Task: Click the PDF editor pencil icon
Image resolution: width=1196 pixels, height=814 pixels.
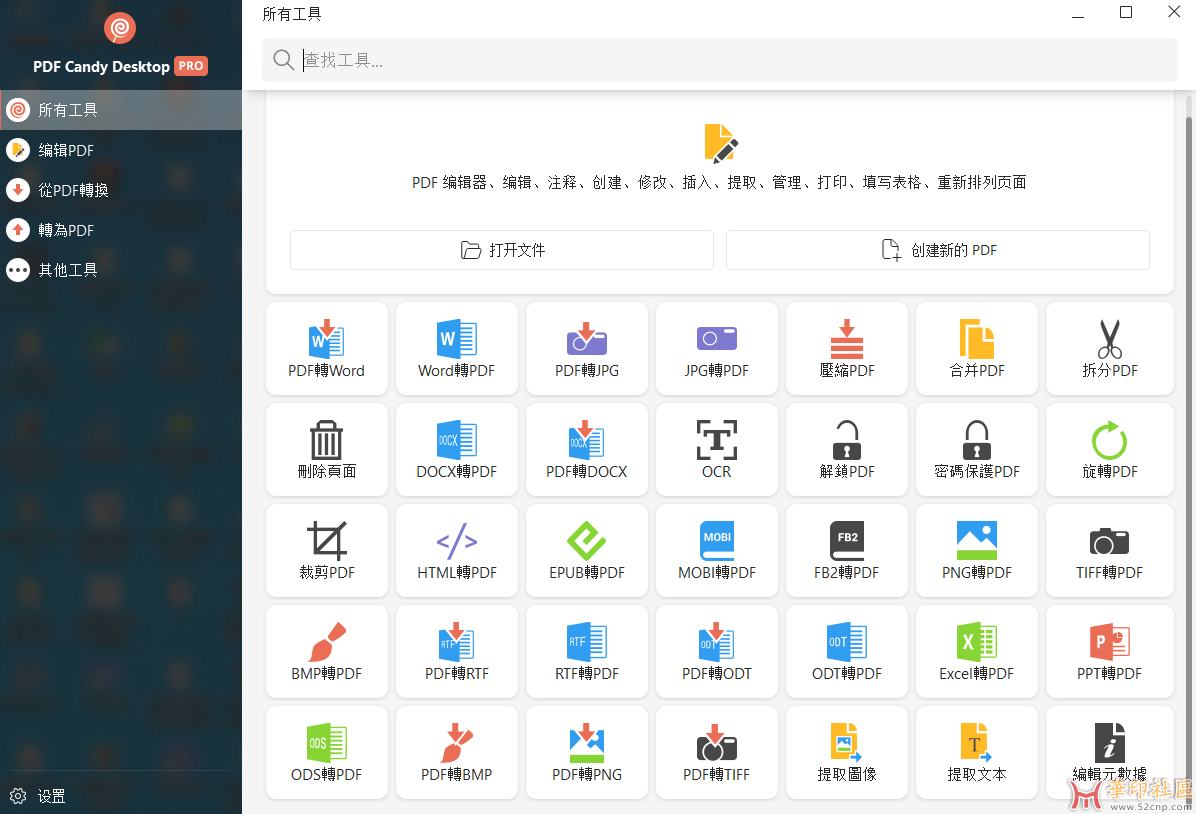Action: click(720, 143)
